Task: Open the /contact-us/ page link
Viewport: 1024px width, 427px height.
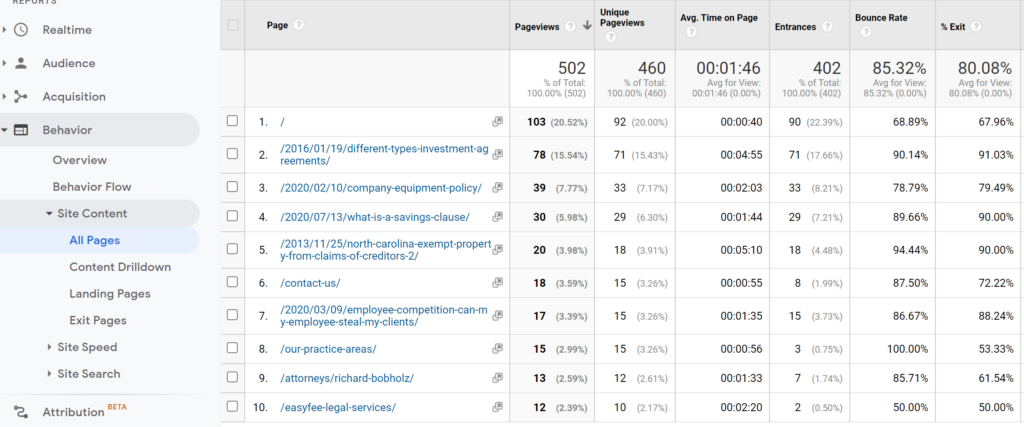Action: coord(310,283)
